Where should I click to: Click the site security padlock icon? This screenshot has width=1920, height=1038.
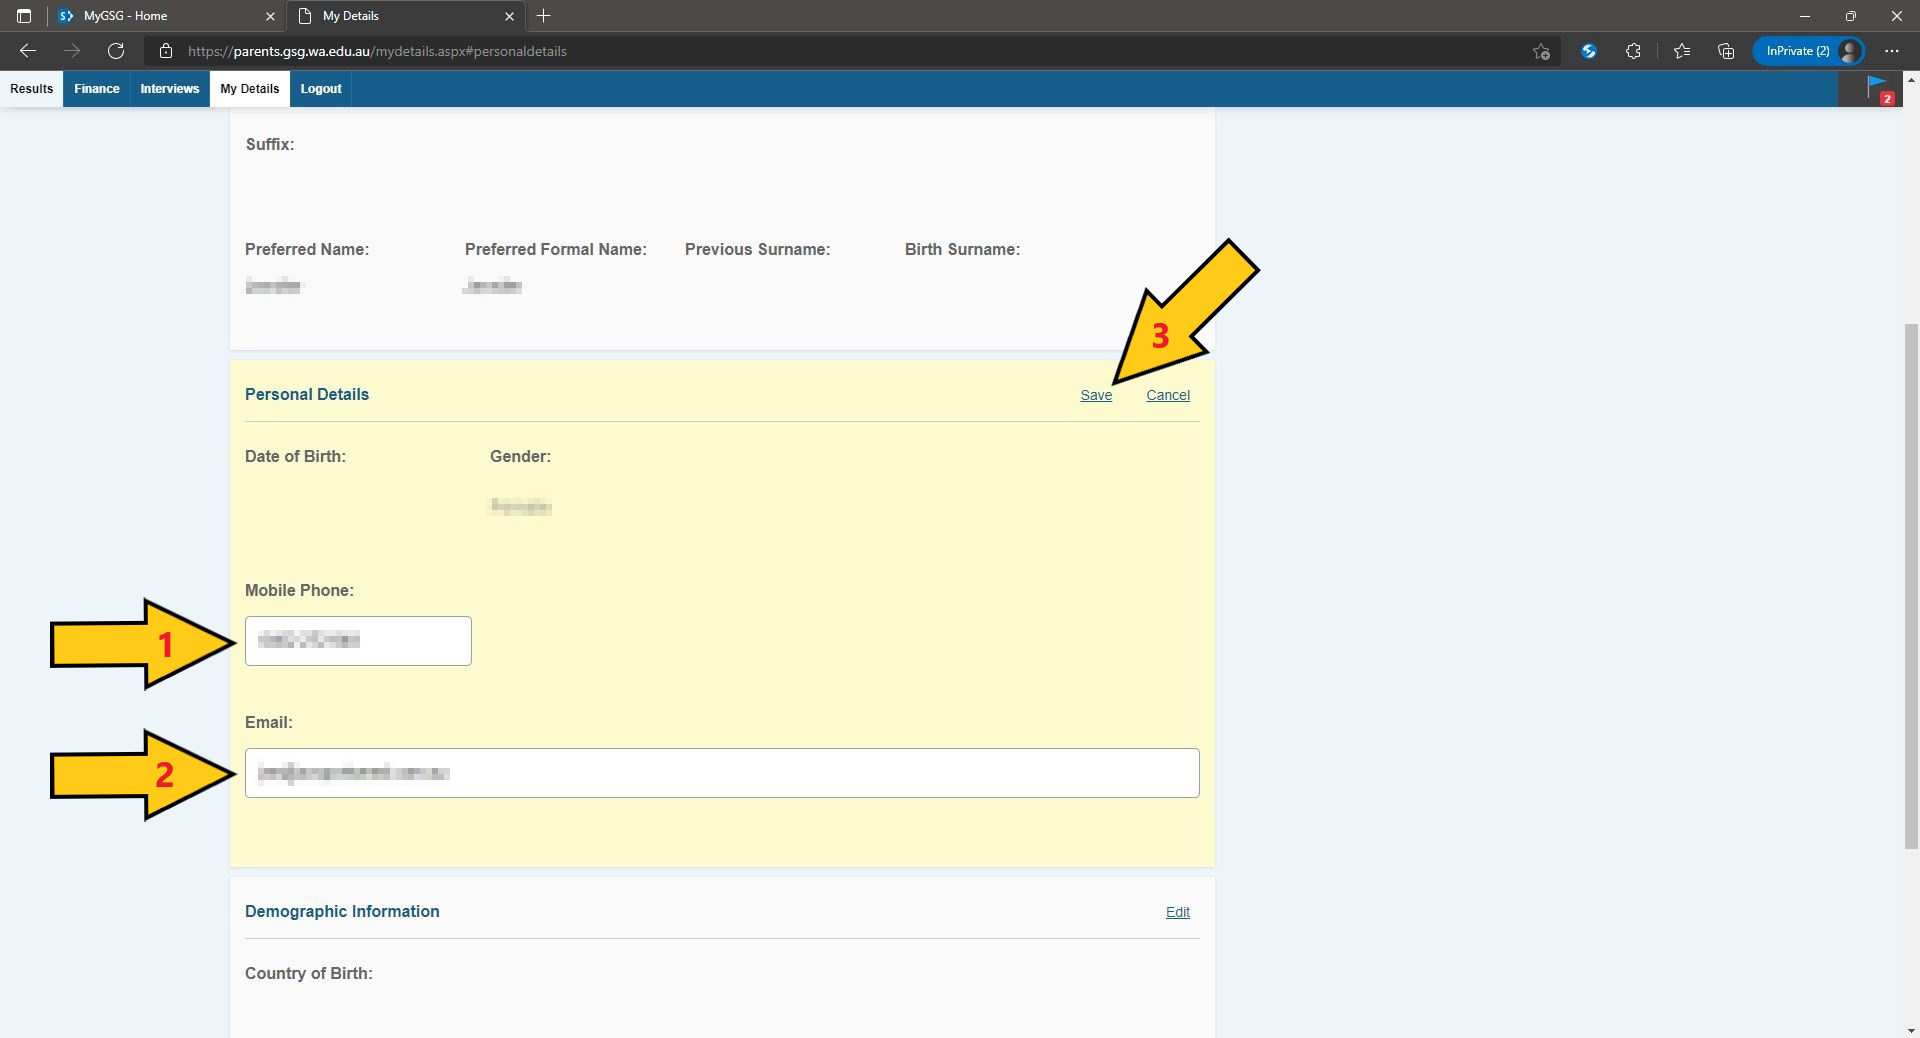[x=165, y=51]
